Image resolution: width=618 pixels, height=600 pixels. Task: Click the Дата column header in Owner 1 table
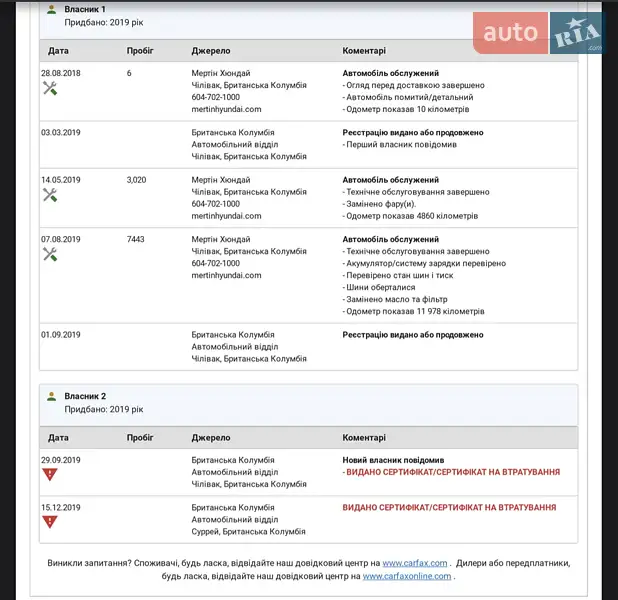tap(58, 50)
